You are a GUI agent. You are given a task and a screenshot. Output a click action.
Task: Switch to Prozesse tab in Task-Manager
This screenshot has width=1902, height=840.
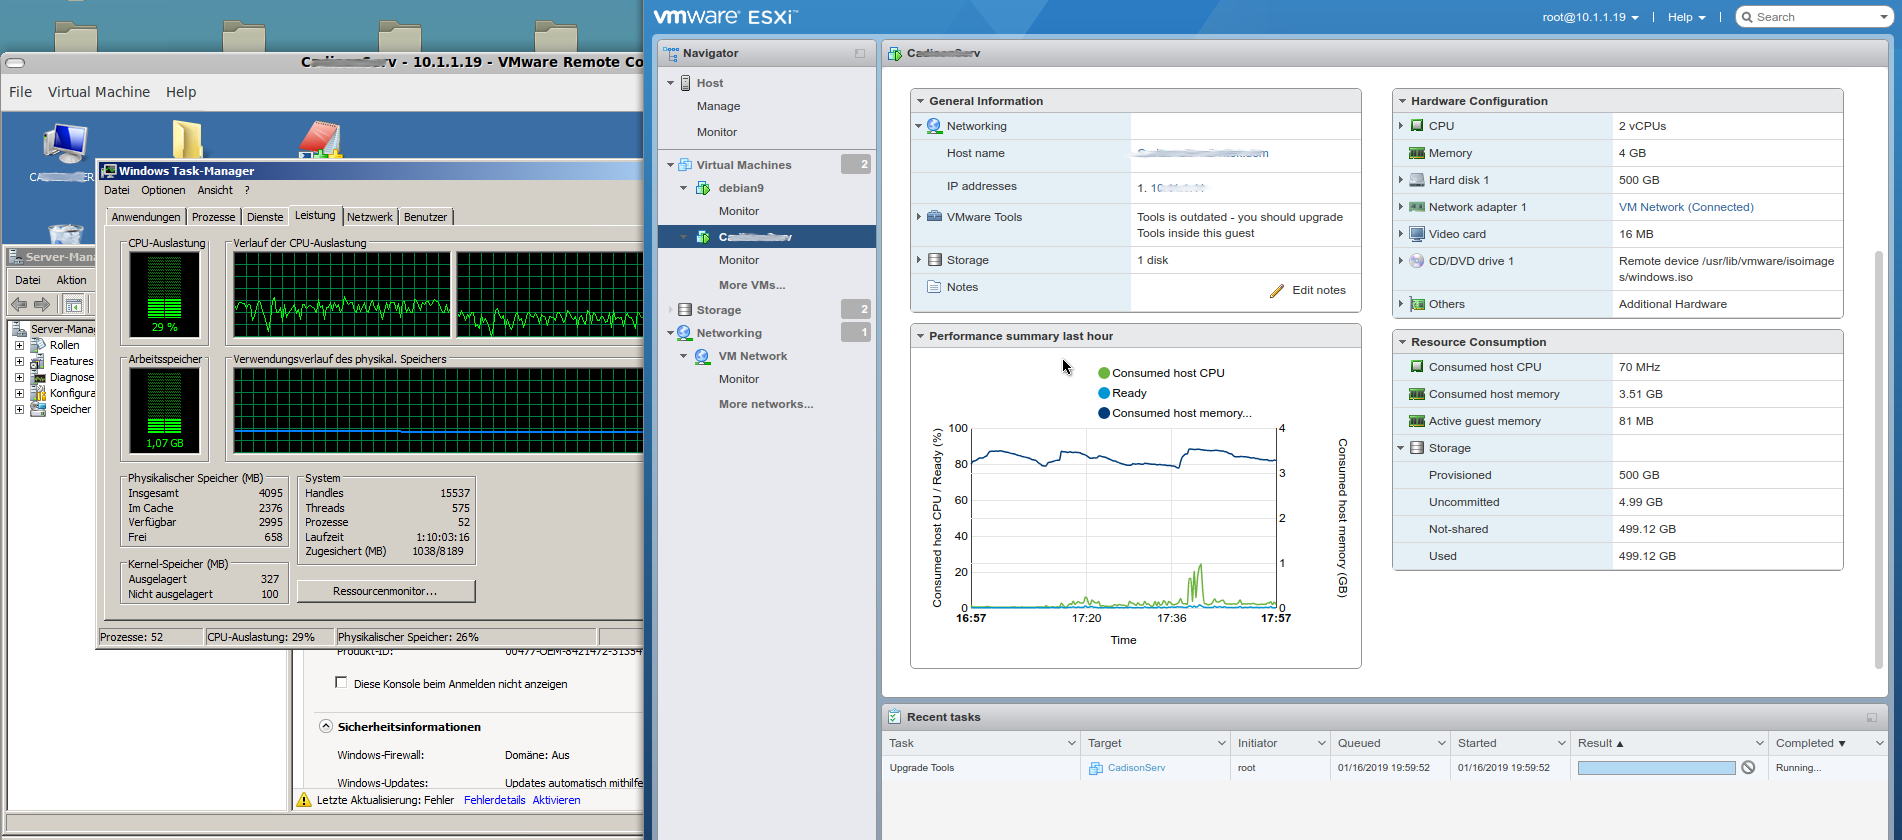pos(213,217)
